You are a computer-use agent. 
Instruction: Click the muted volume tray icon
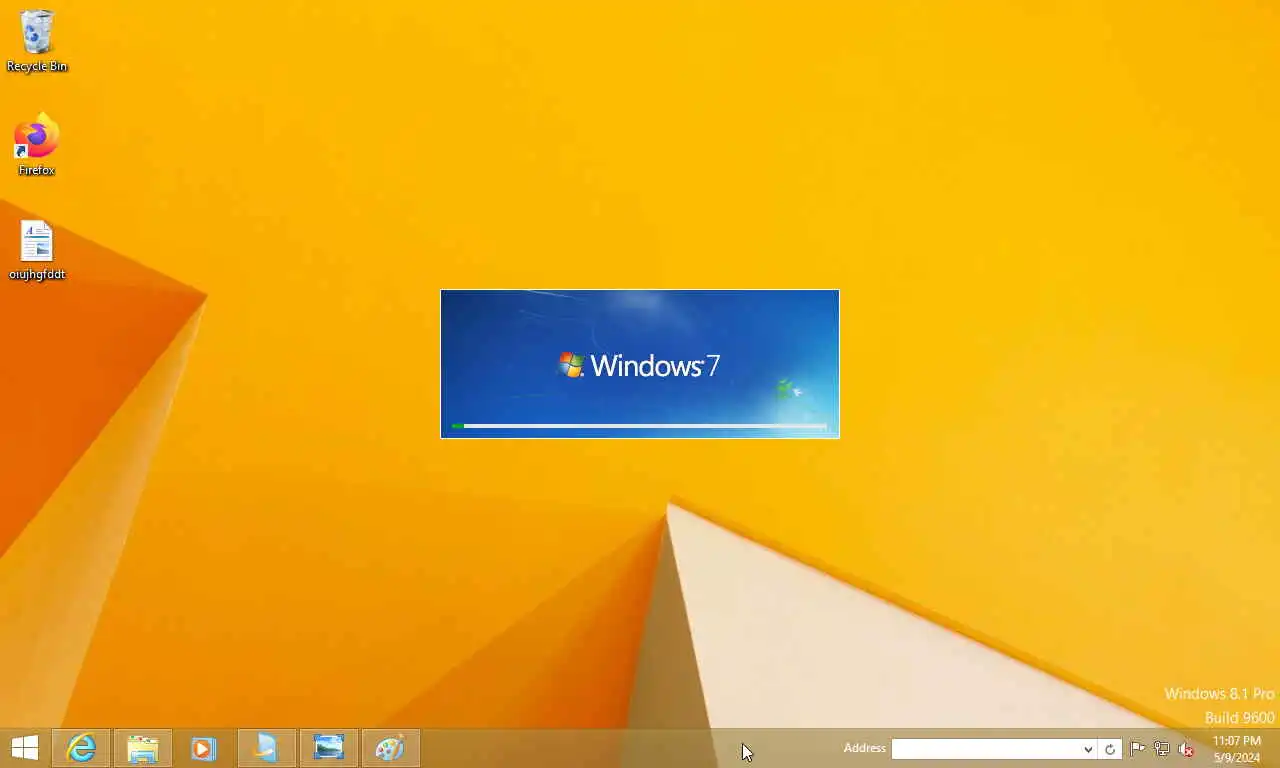pos(1186,748)
